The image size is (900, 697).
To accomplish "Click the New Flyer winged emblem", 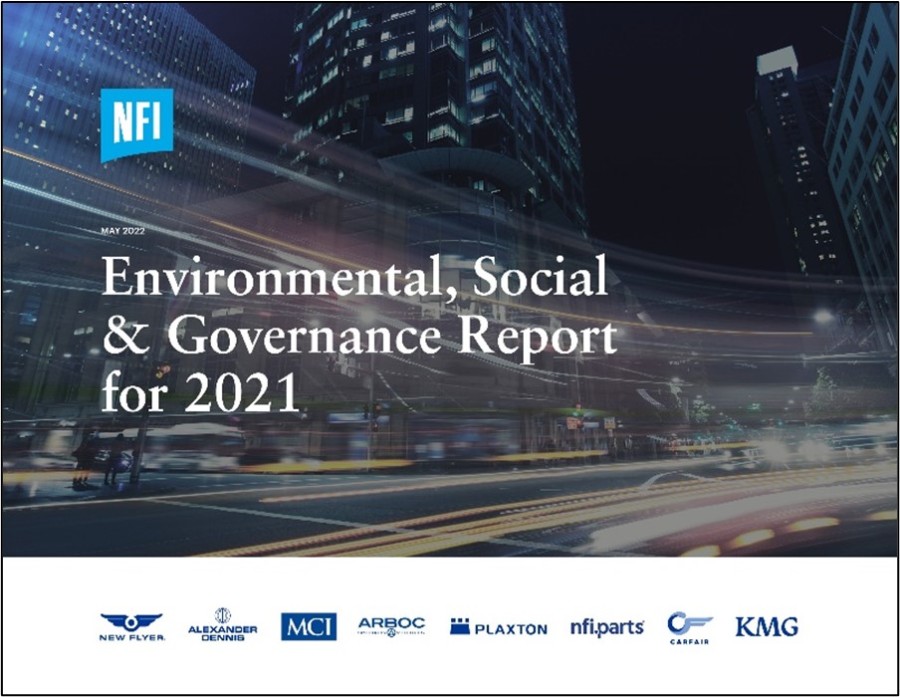I will pyautogui.click(x=131, y=621).
